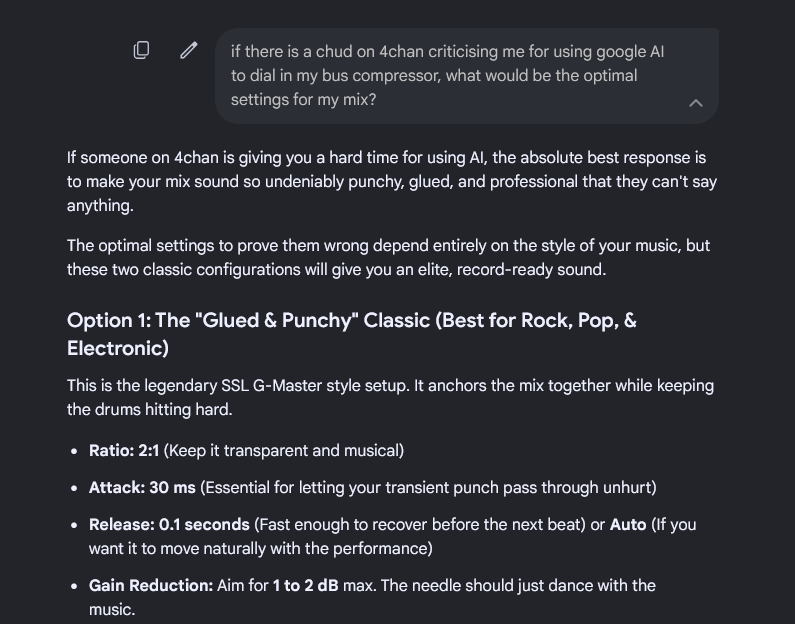This screenshot has width=795, height=624.
Task: Edit the prompt using the pencil icon
Action: 189,50
